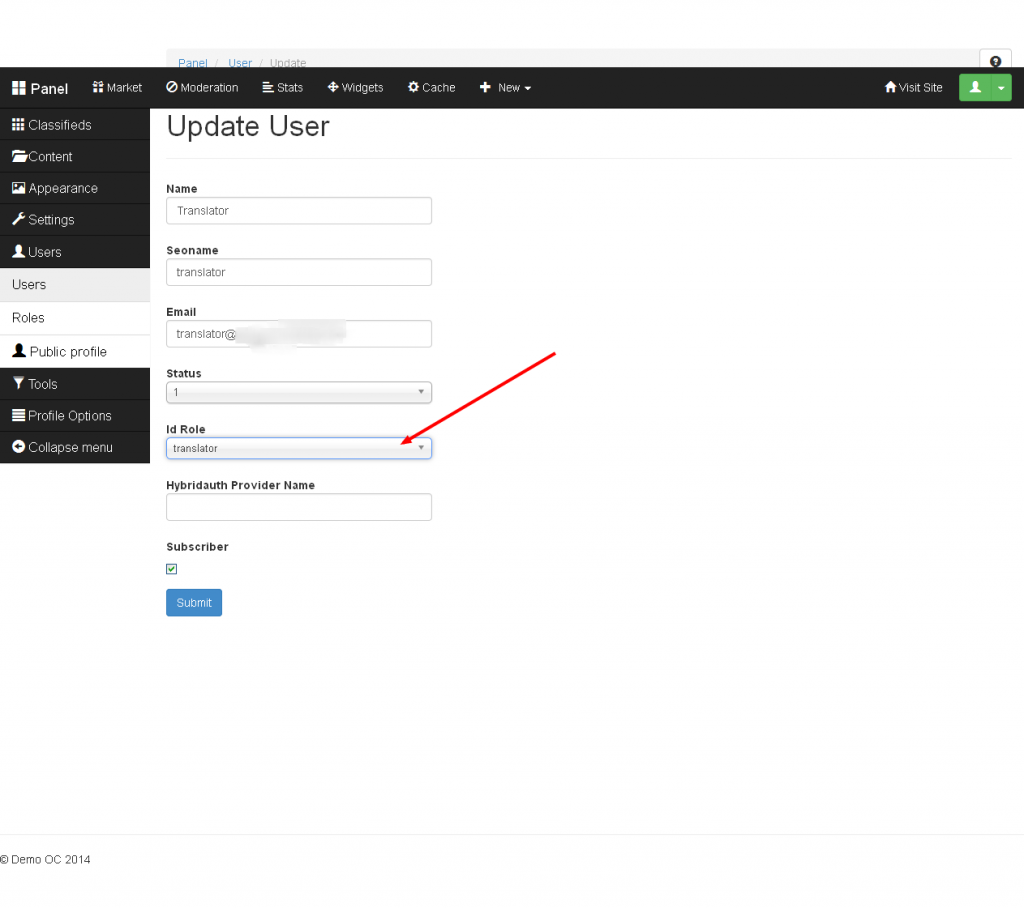
Task: Open Classifieds in the sidebar
Action: click(59, 125)
